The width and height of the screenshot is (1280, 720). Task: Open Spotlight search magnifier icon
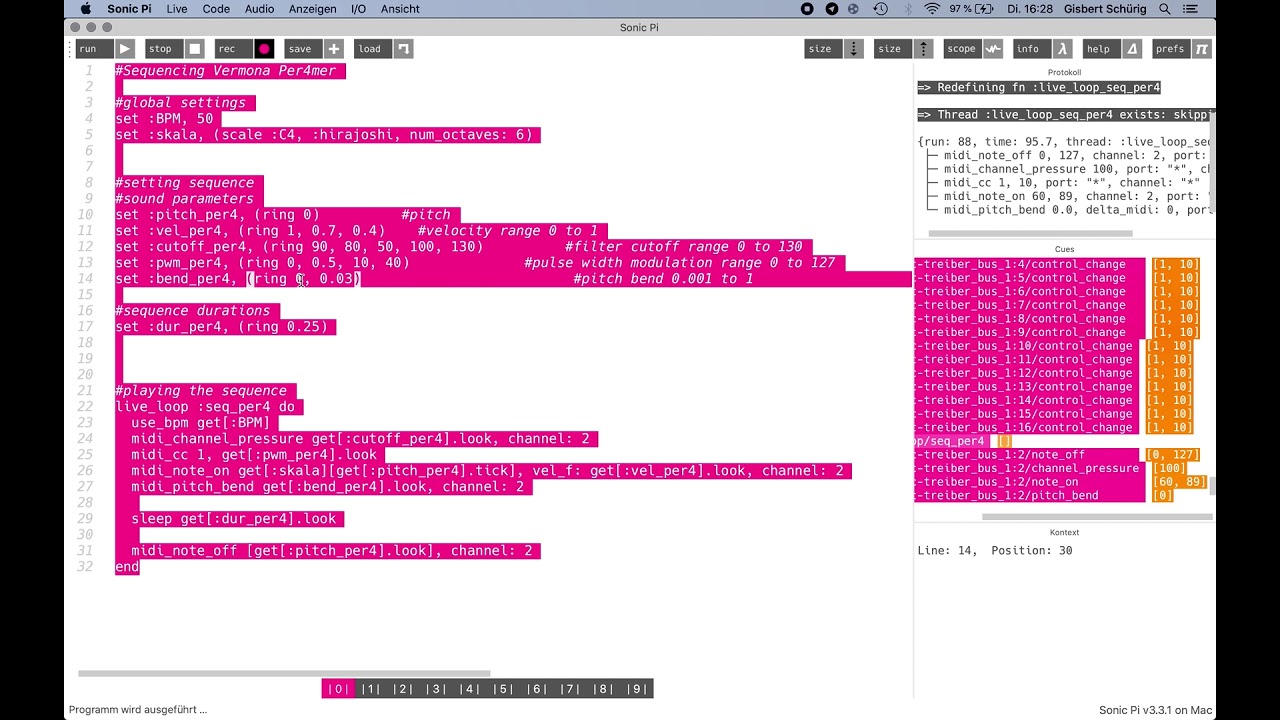(x=1165, y=9)
